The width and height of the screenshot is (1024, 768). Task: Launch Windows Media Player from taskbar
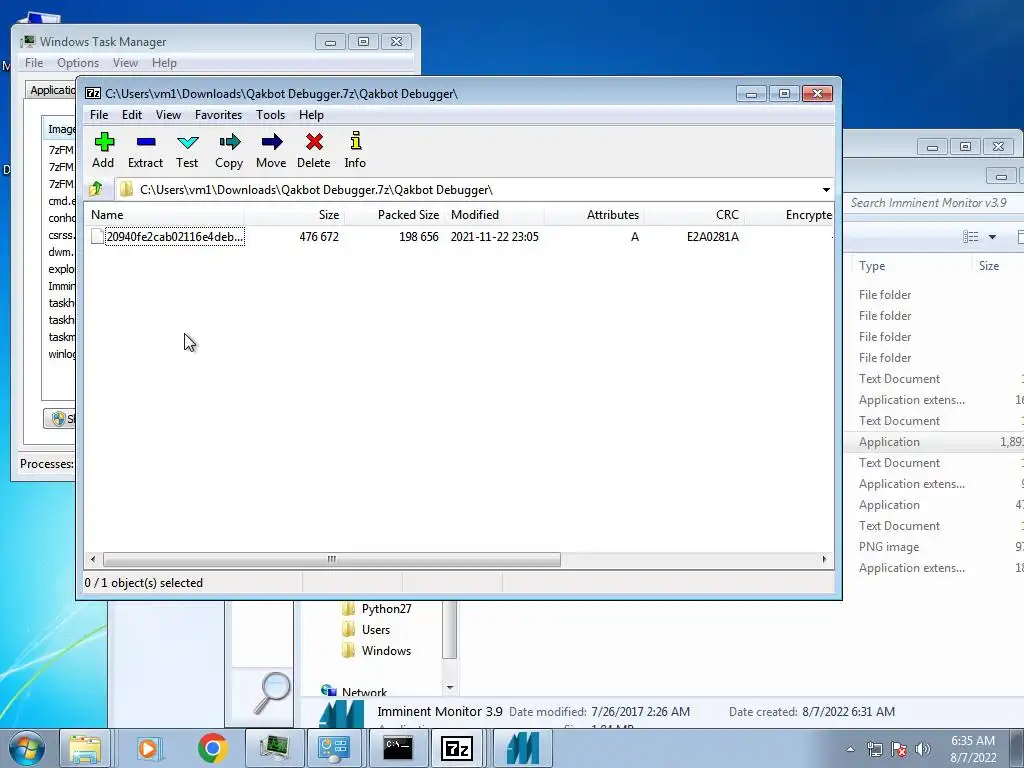148,748
